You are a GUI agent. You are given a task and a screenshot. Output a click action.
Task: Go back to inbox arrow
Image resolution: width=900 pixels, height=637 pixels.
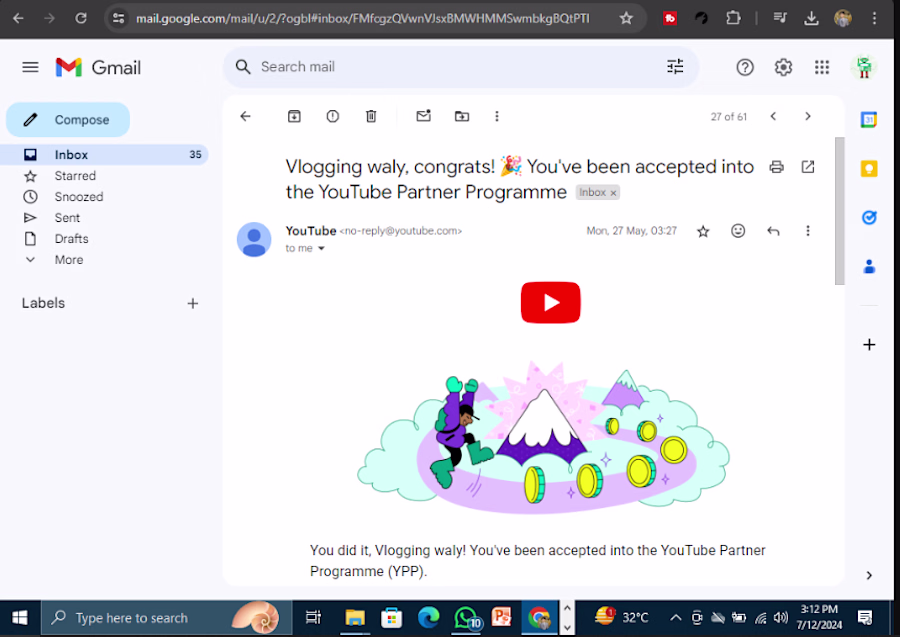click(245, 116)
